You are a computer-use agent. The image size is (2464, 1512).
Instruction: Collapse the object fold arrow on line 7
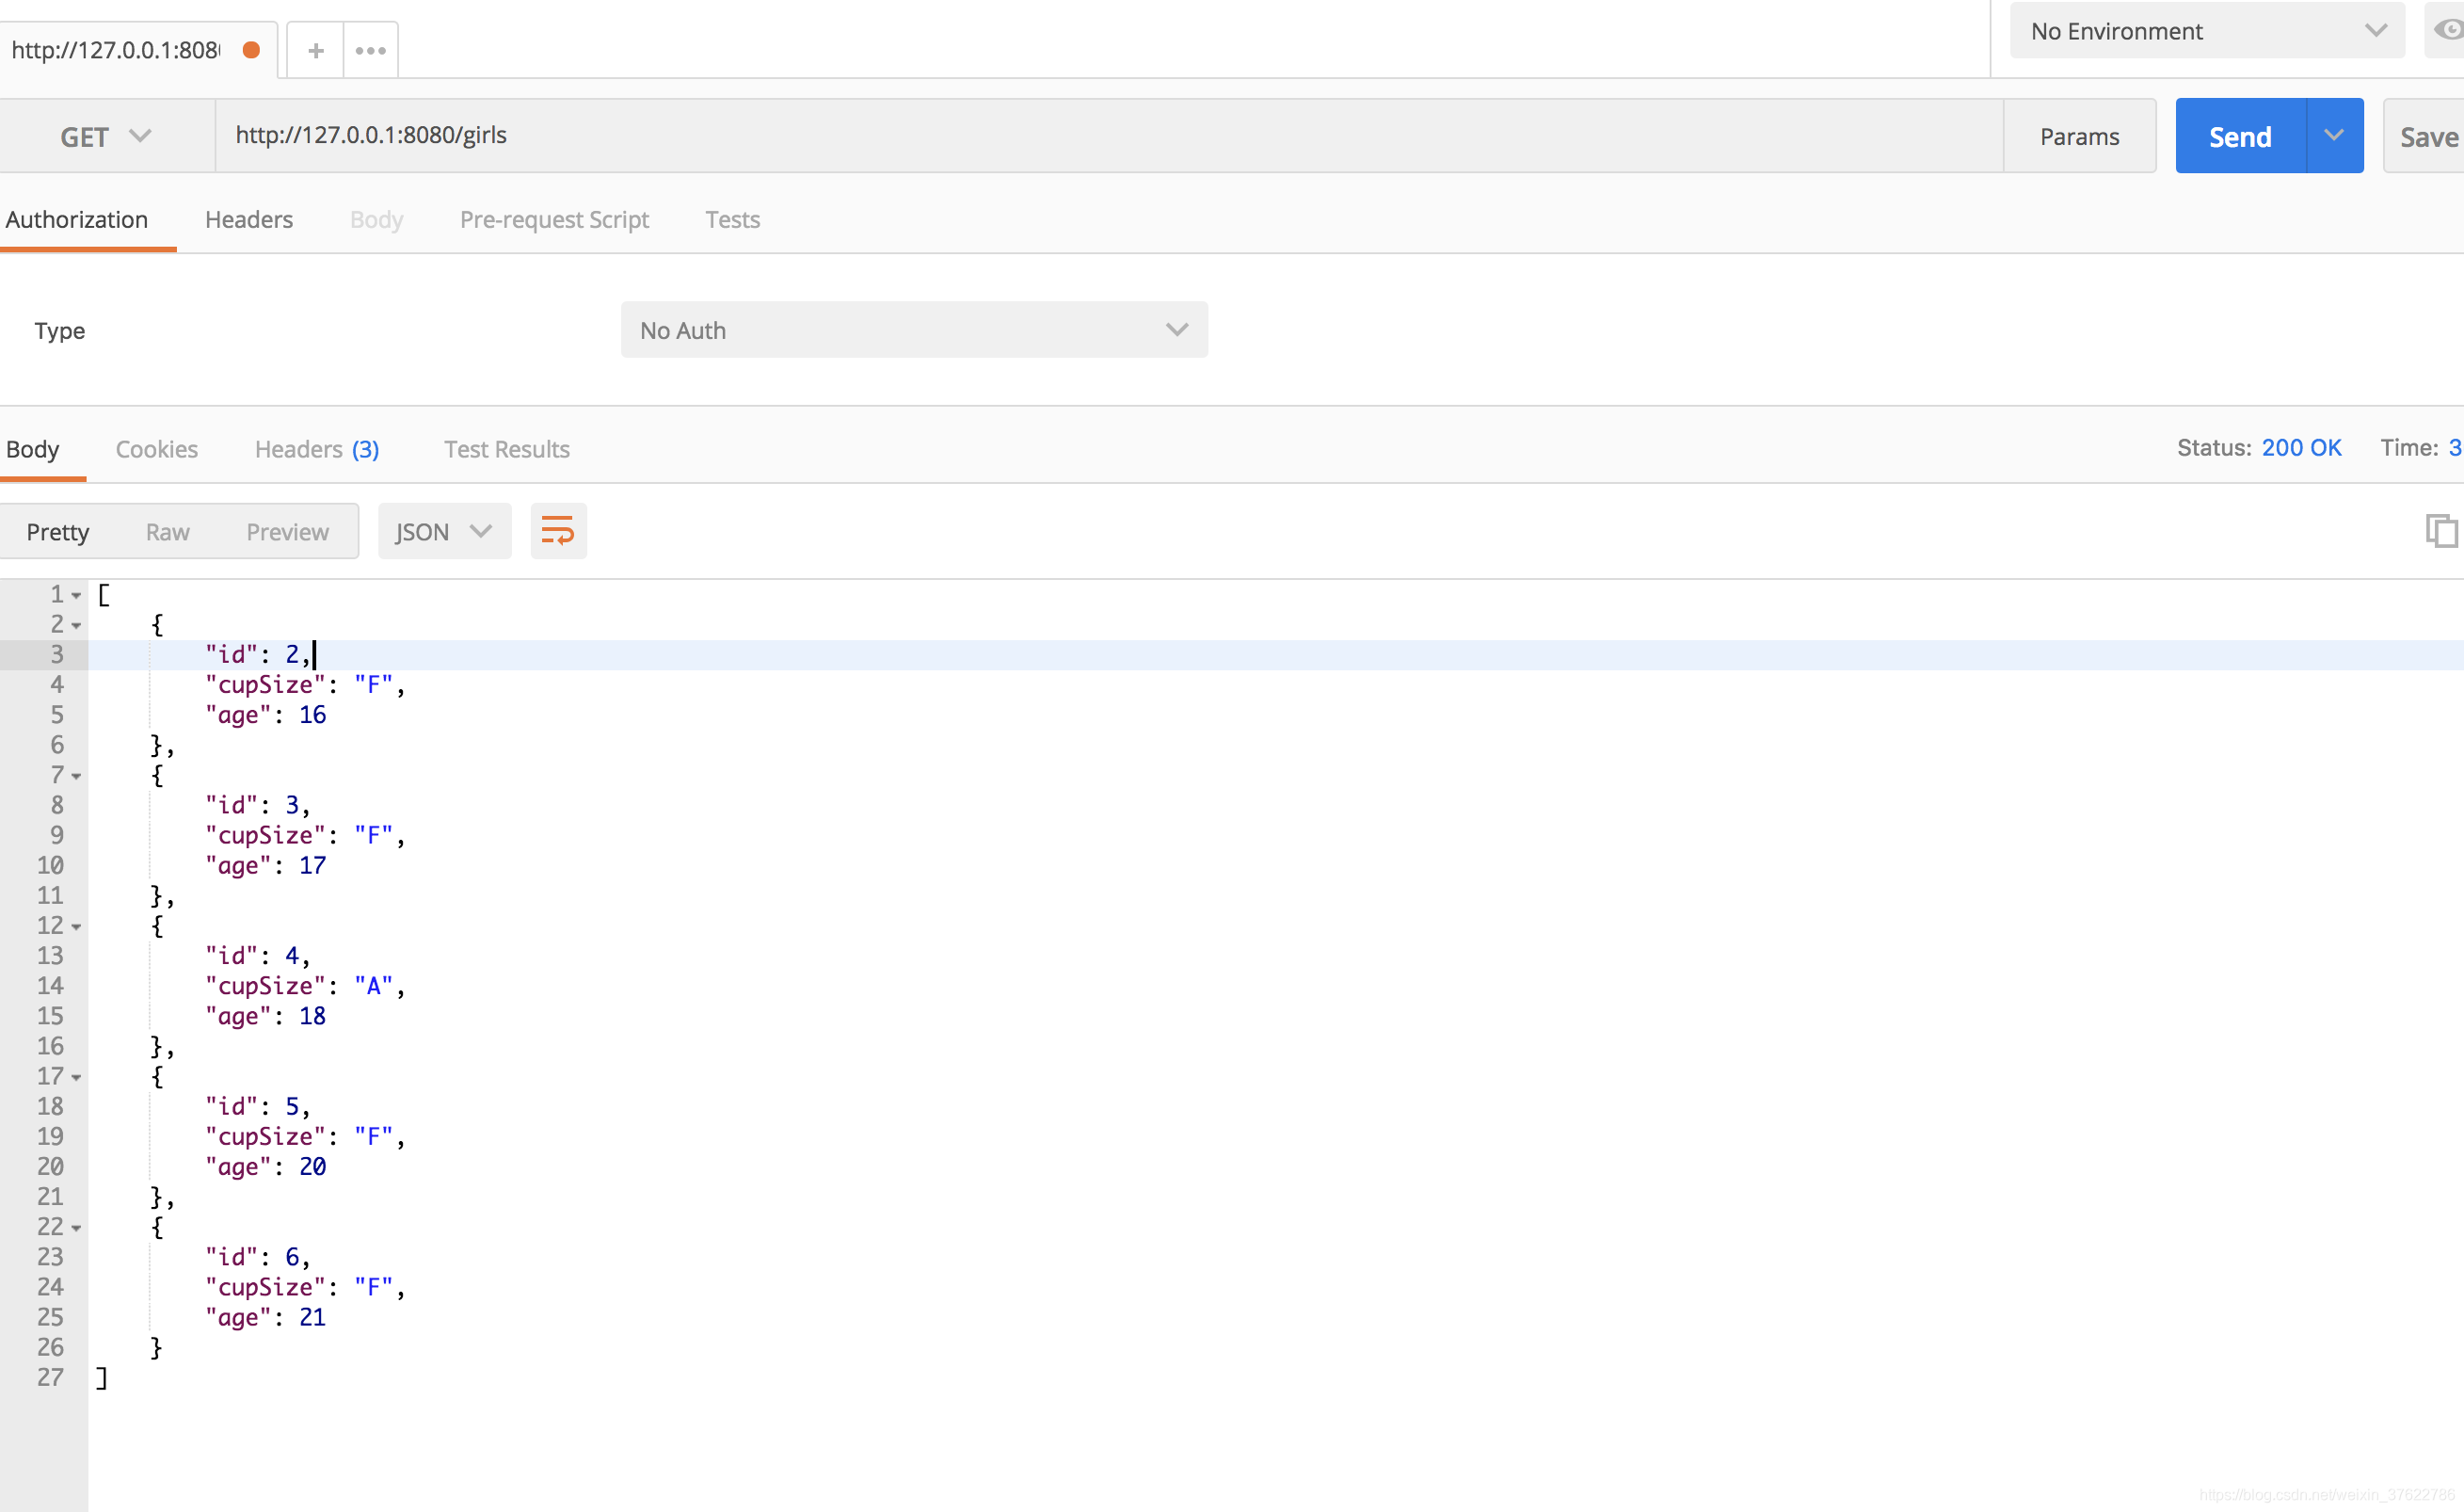tap(76, 777)
